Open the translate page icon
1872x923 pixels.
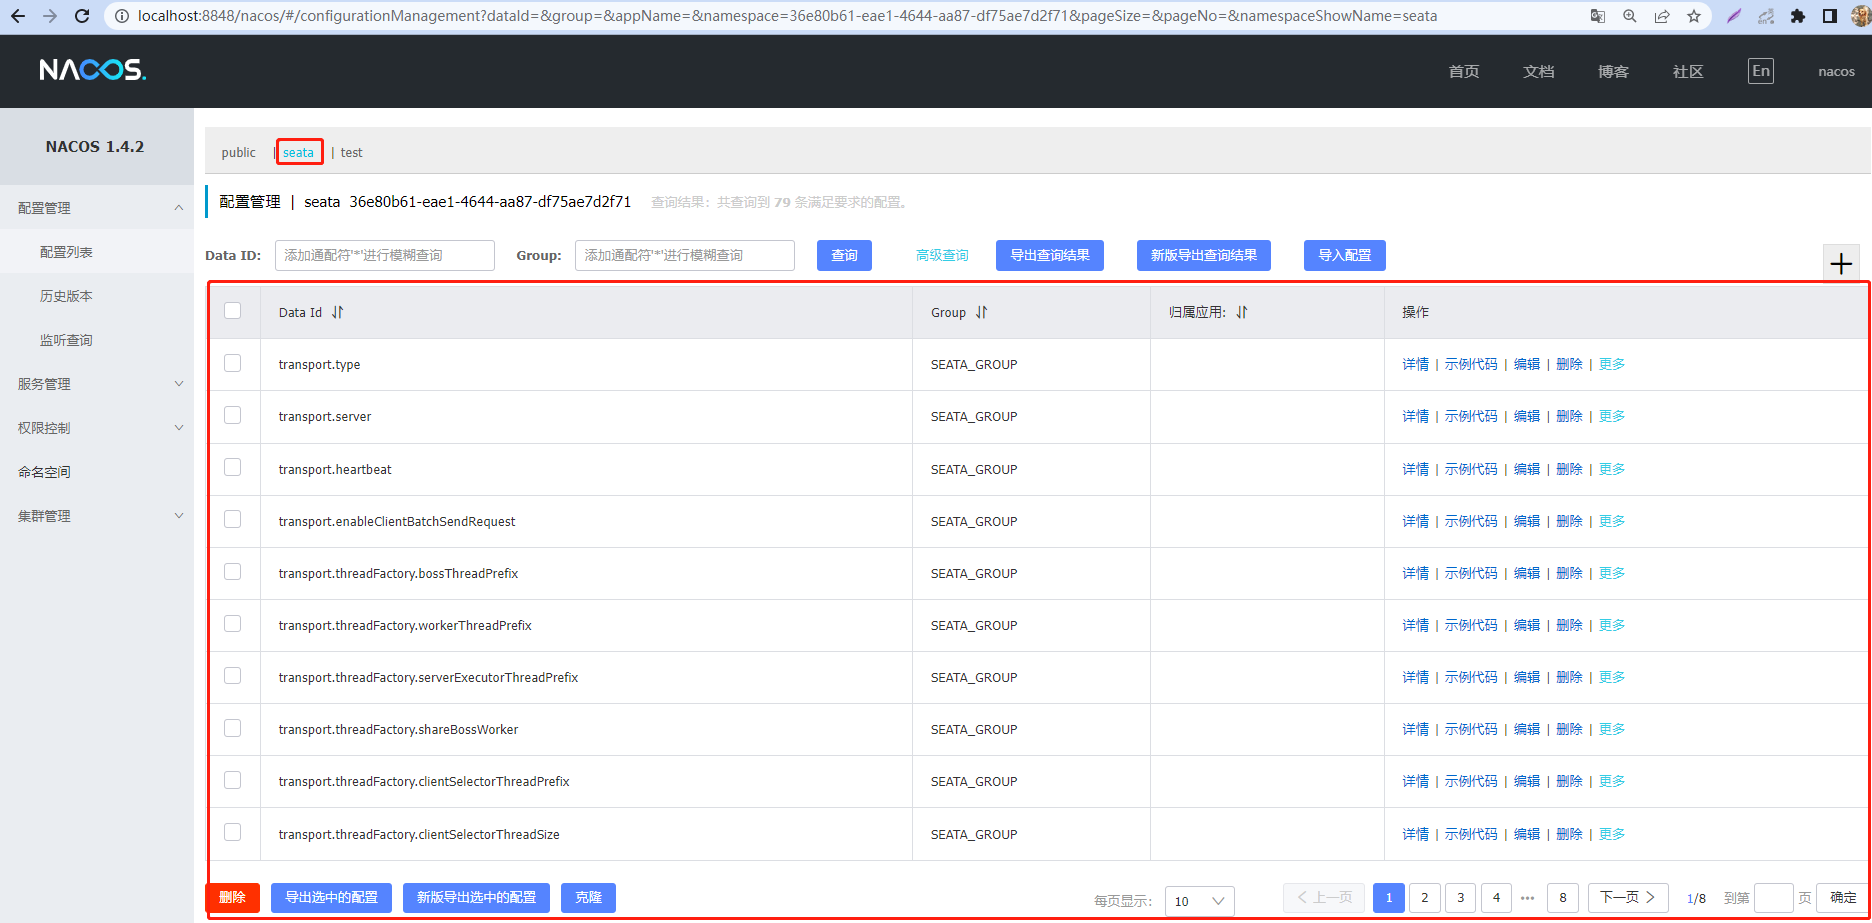click(1598, 16)
